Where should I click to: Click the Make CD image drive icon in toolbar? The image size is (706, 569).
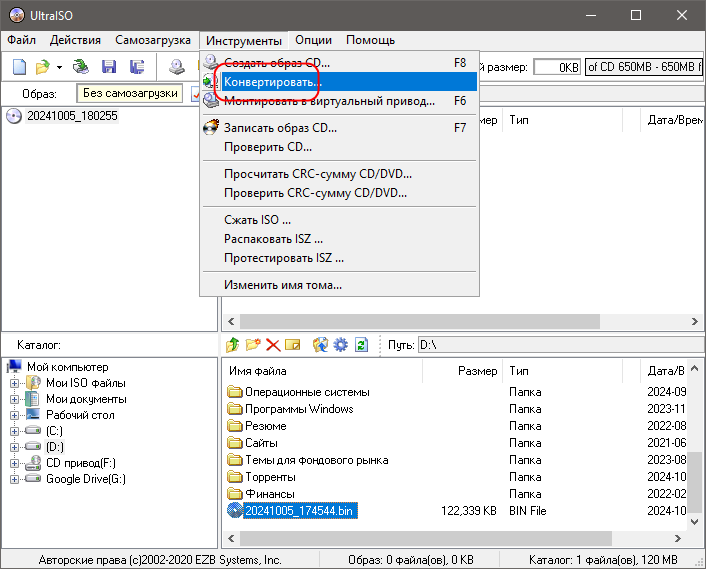[x=176, y=67]
